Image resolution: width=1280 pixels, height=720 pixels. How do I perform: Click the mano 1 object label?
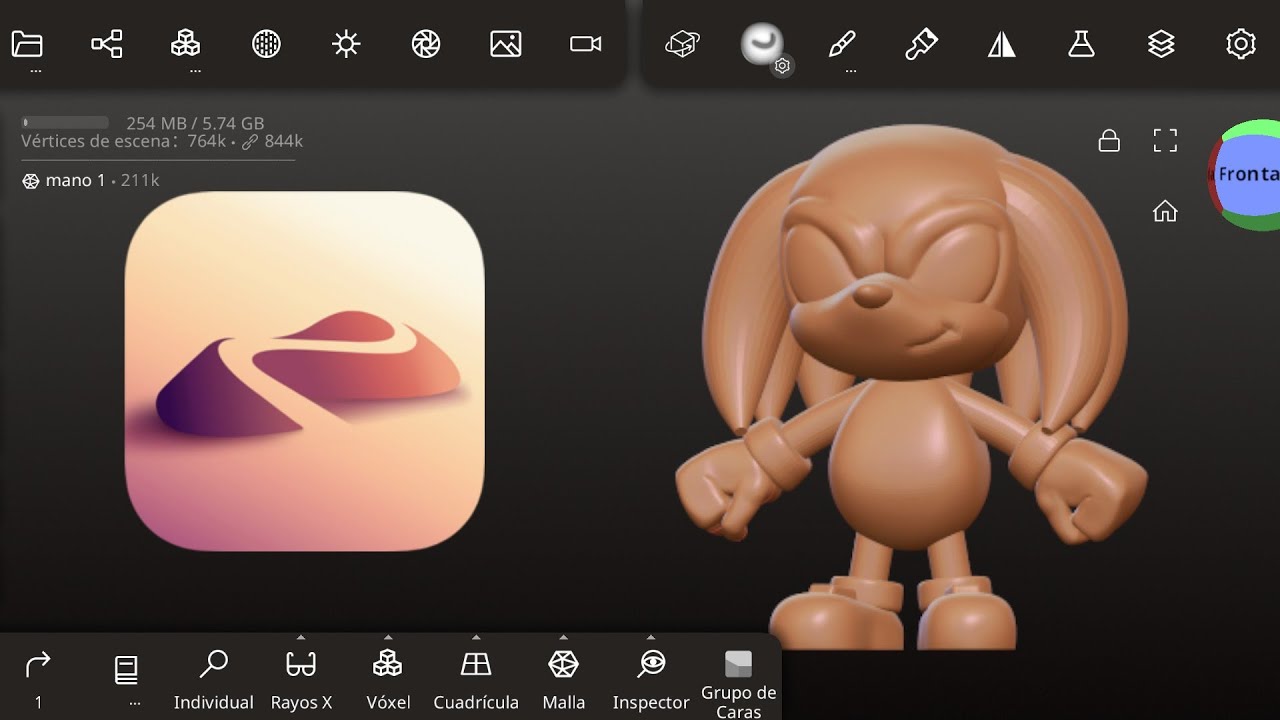click(75, 181)
